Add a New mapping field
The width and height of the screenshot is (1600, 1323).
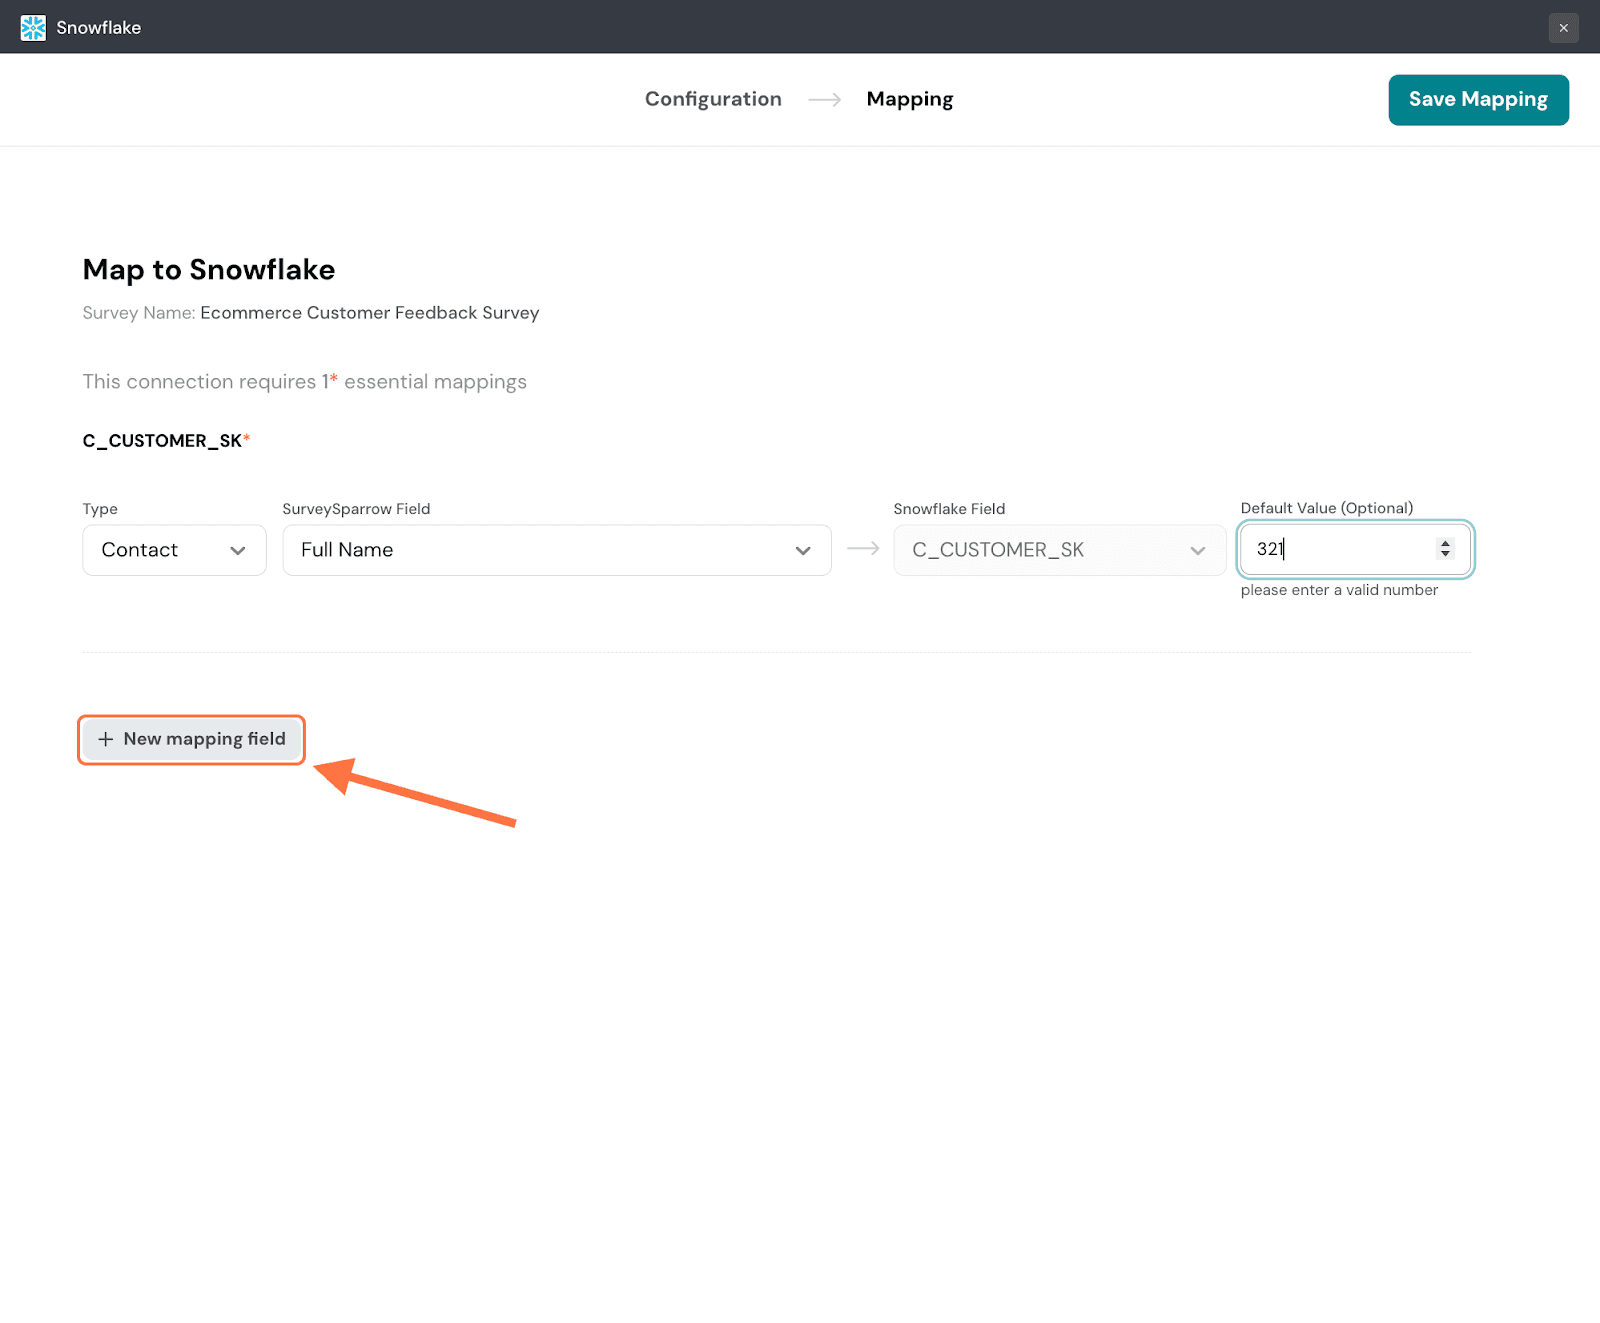click(192, 739)
